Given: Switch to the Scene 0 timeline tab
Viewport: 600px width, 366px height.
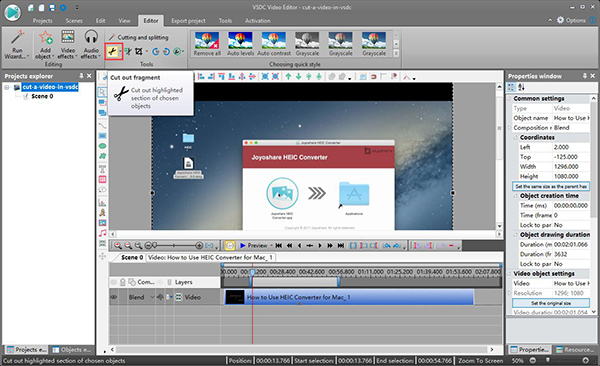Looking at the screenshot, I should (x=132, y=257).
